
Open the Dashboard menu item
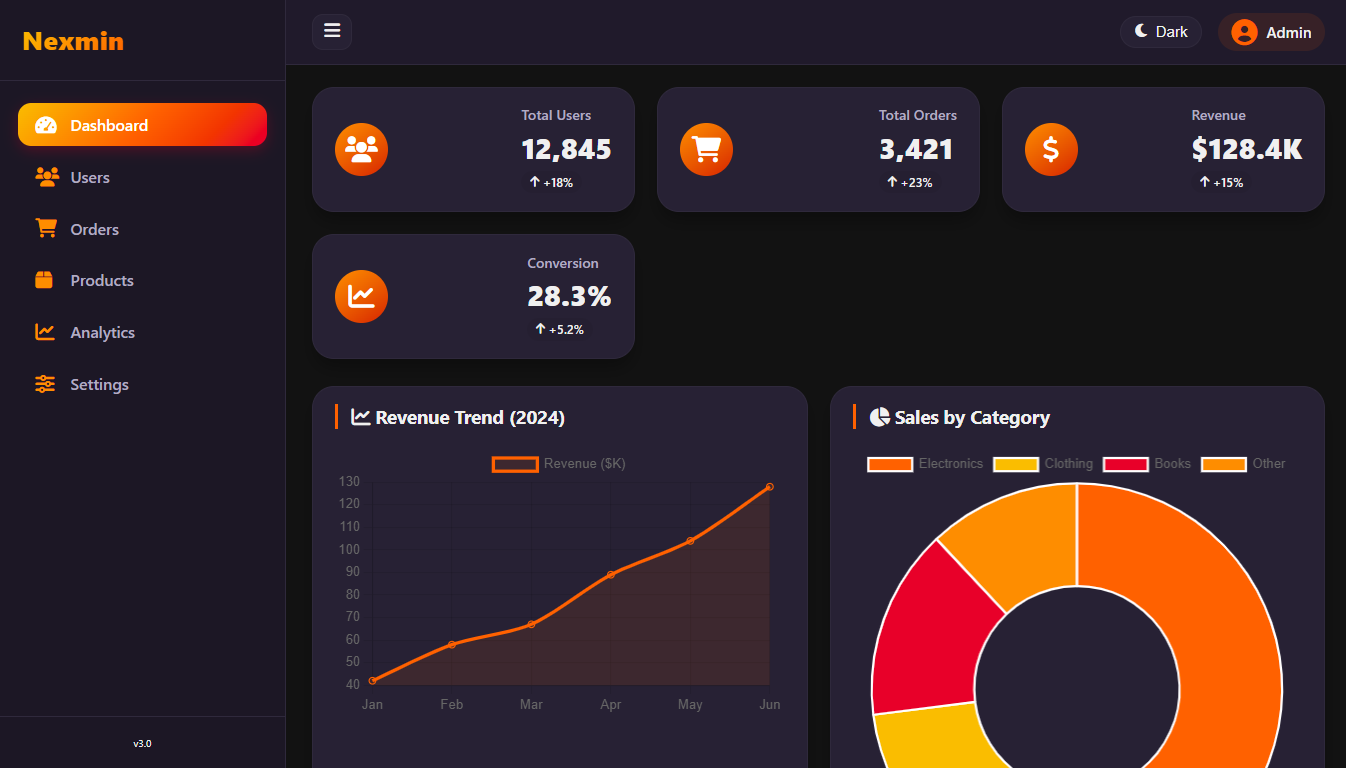pyautogui.click(x=142, y=125)
